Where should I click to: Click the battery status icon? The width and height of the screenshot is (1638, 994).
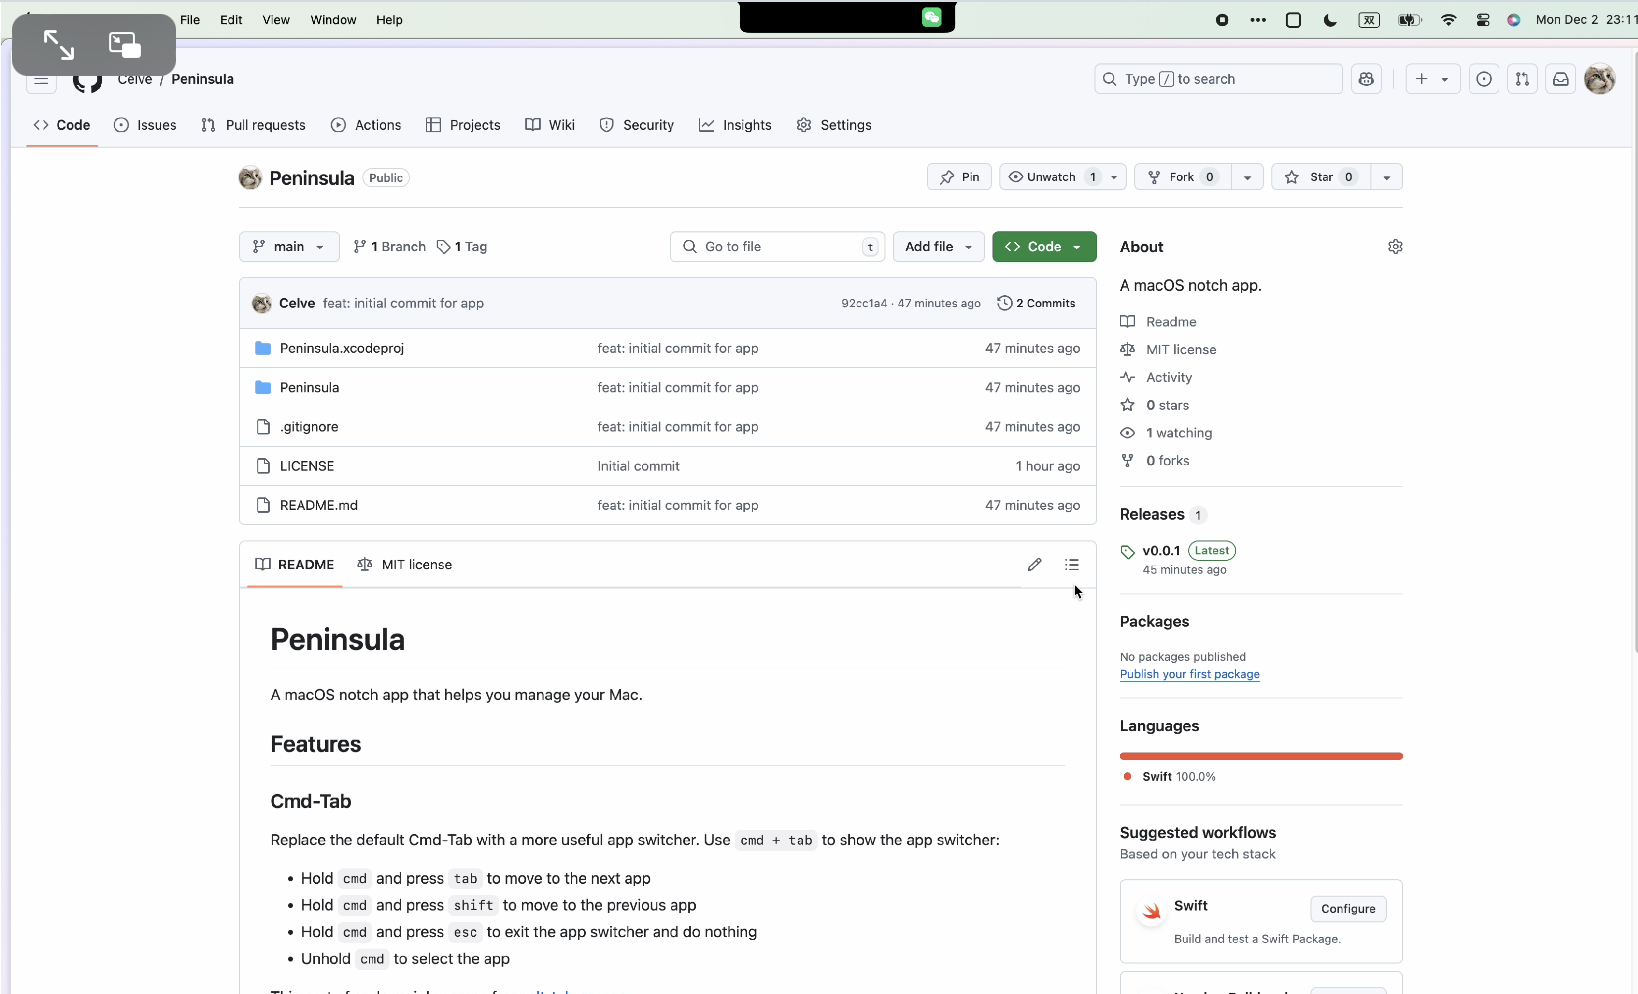click(x=1409, y=20)
